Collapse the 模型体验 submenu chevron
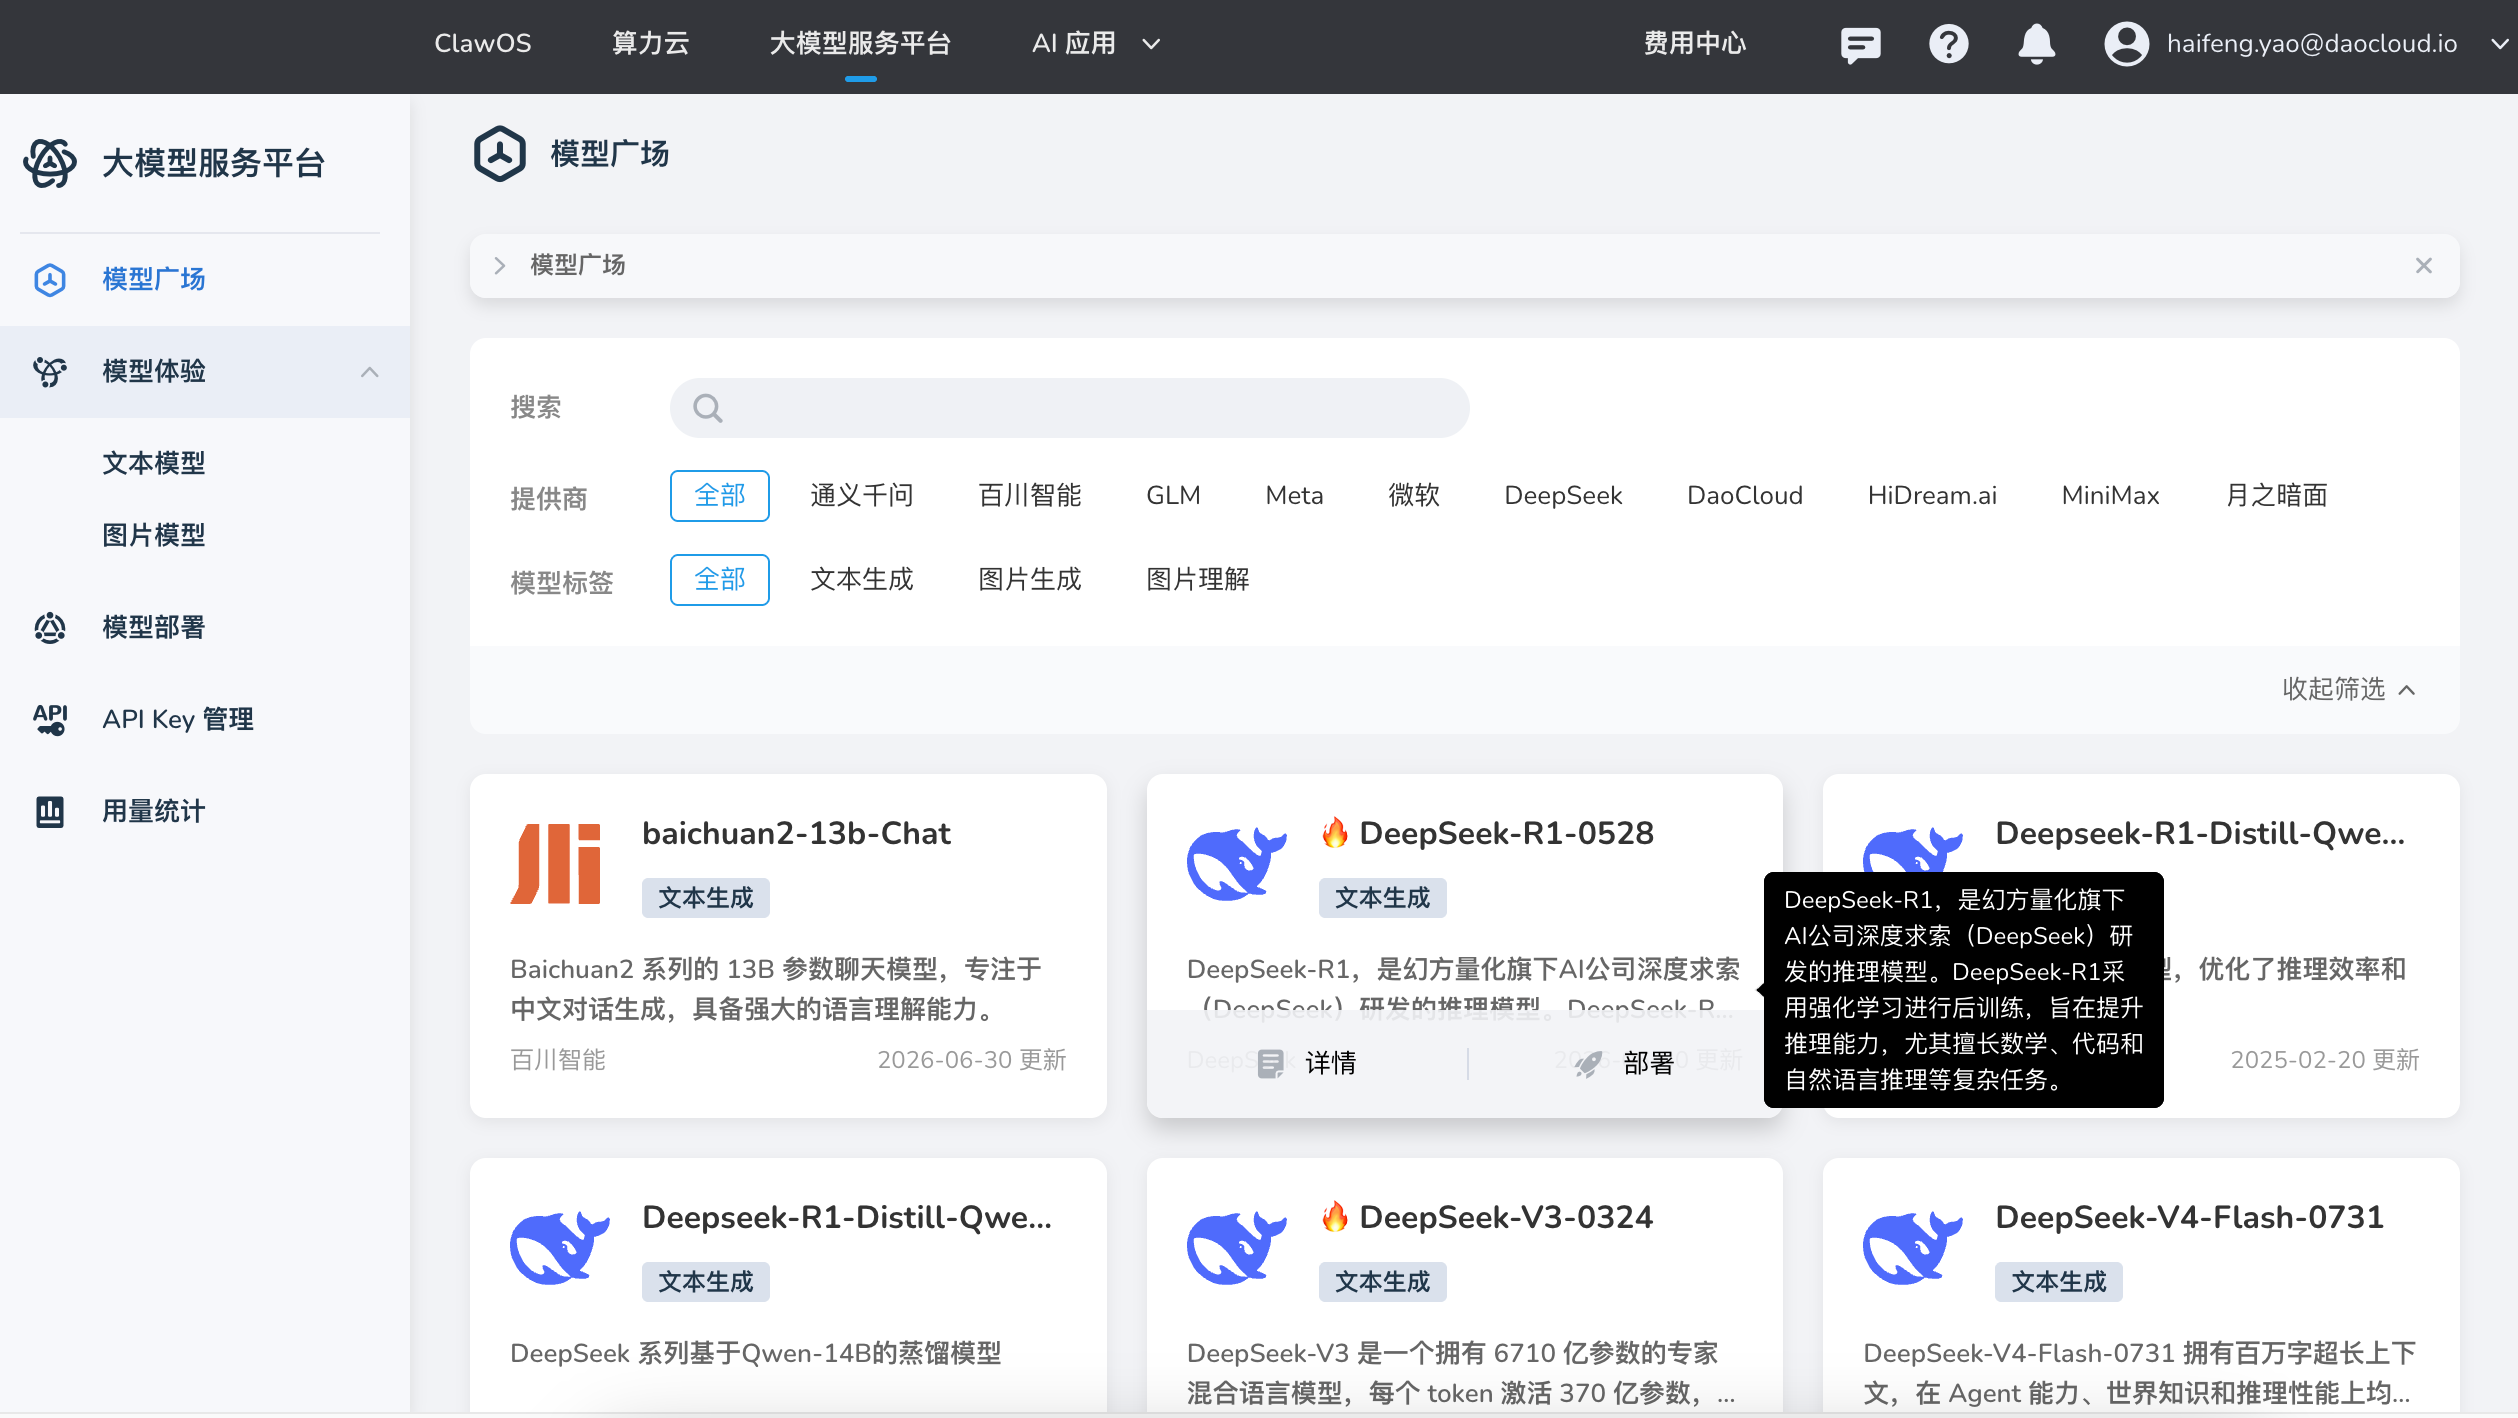Image resolution: width=2518 pixels, height=1418 pixels. [x=370, y=372]
